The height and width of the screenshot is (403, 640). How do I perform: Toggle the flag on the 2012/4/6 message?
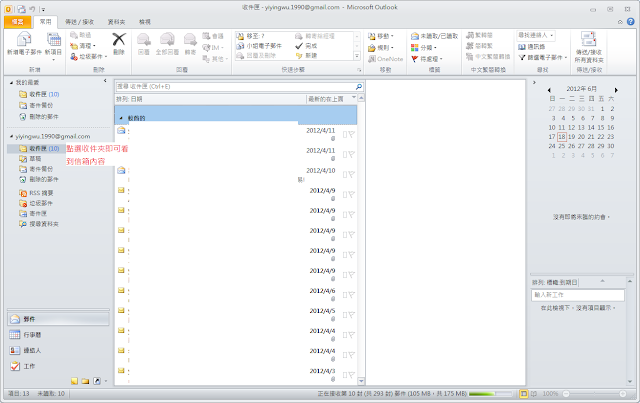click(x=351, y=295)
